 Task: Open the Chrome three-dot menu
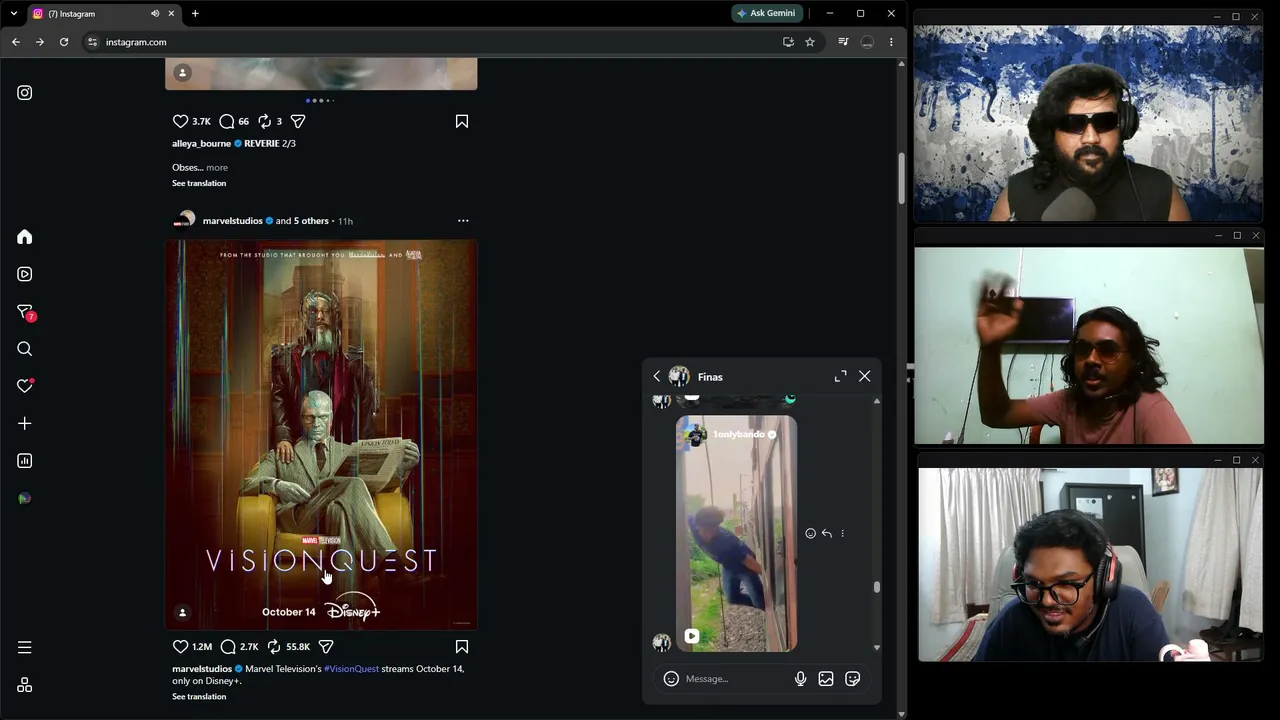891,42
